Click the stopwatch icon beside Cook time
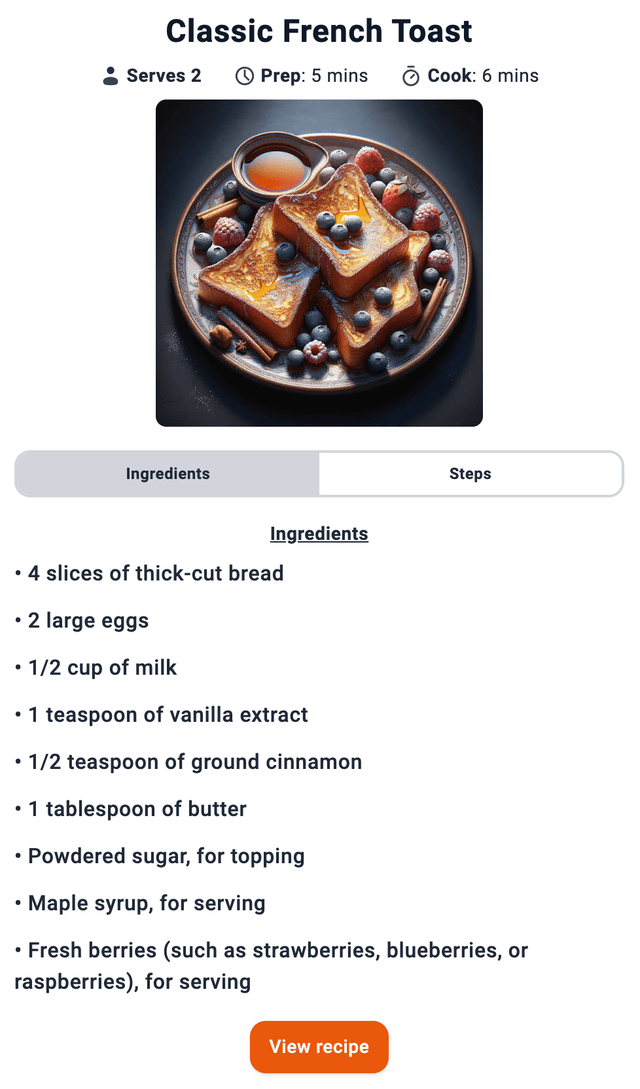640x1089 pixels. point(411,74)
